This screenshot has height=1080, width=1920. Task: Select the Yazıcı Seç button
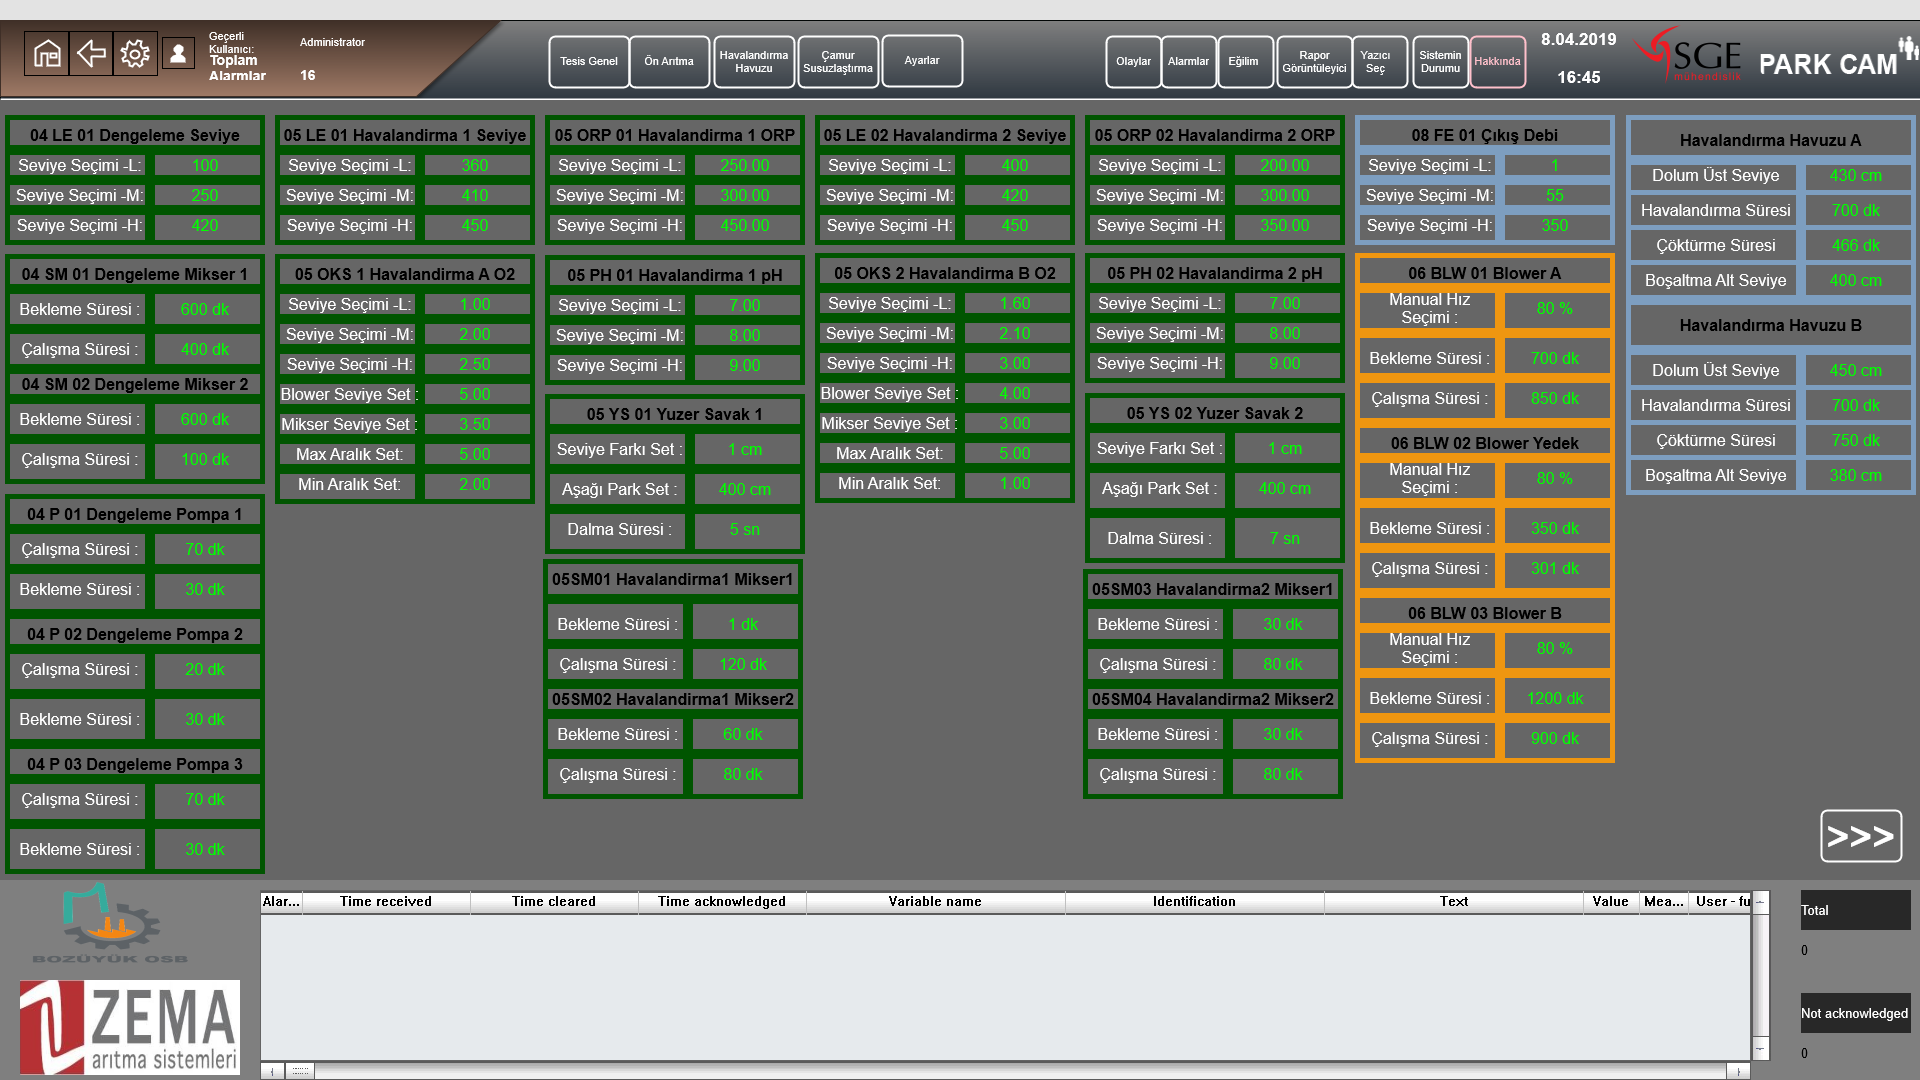pos(1375,62)
